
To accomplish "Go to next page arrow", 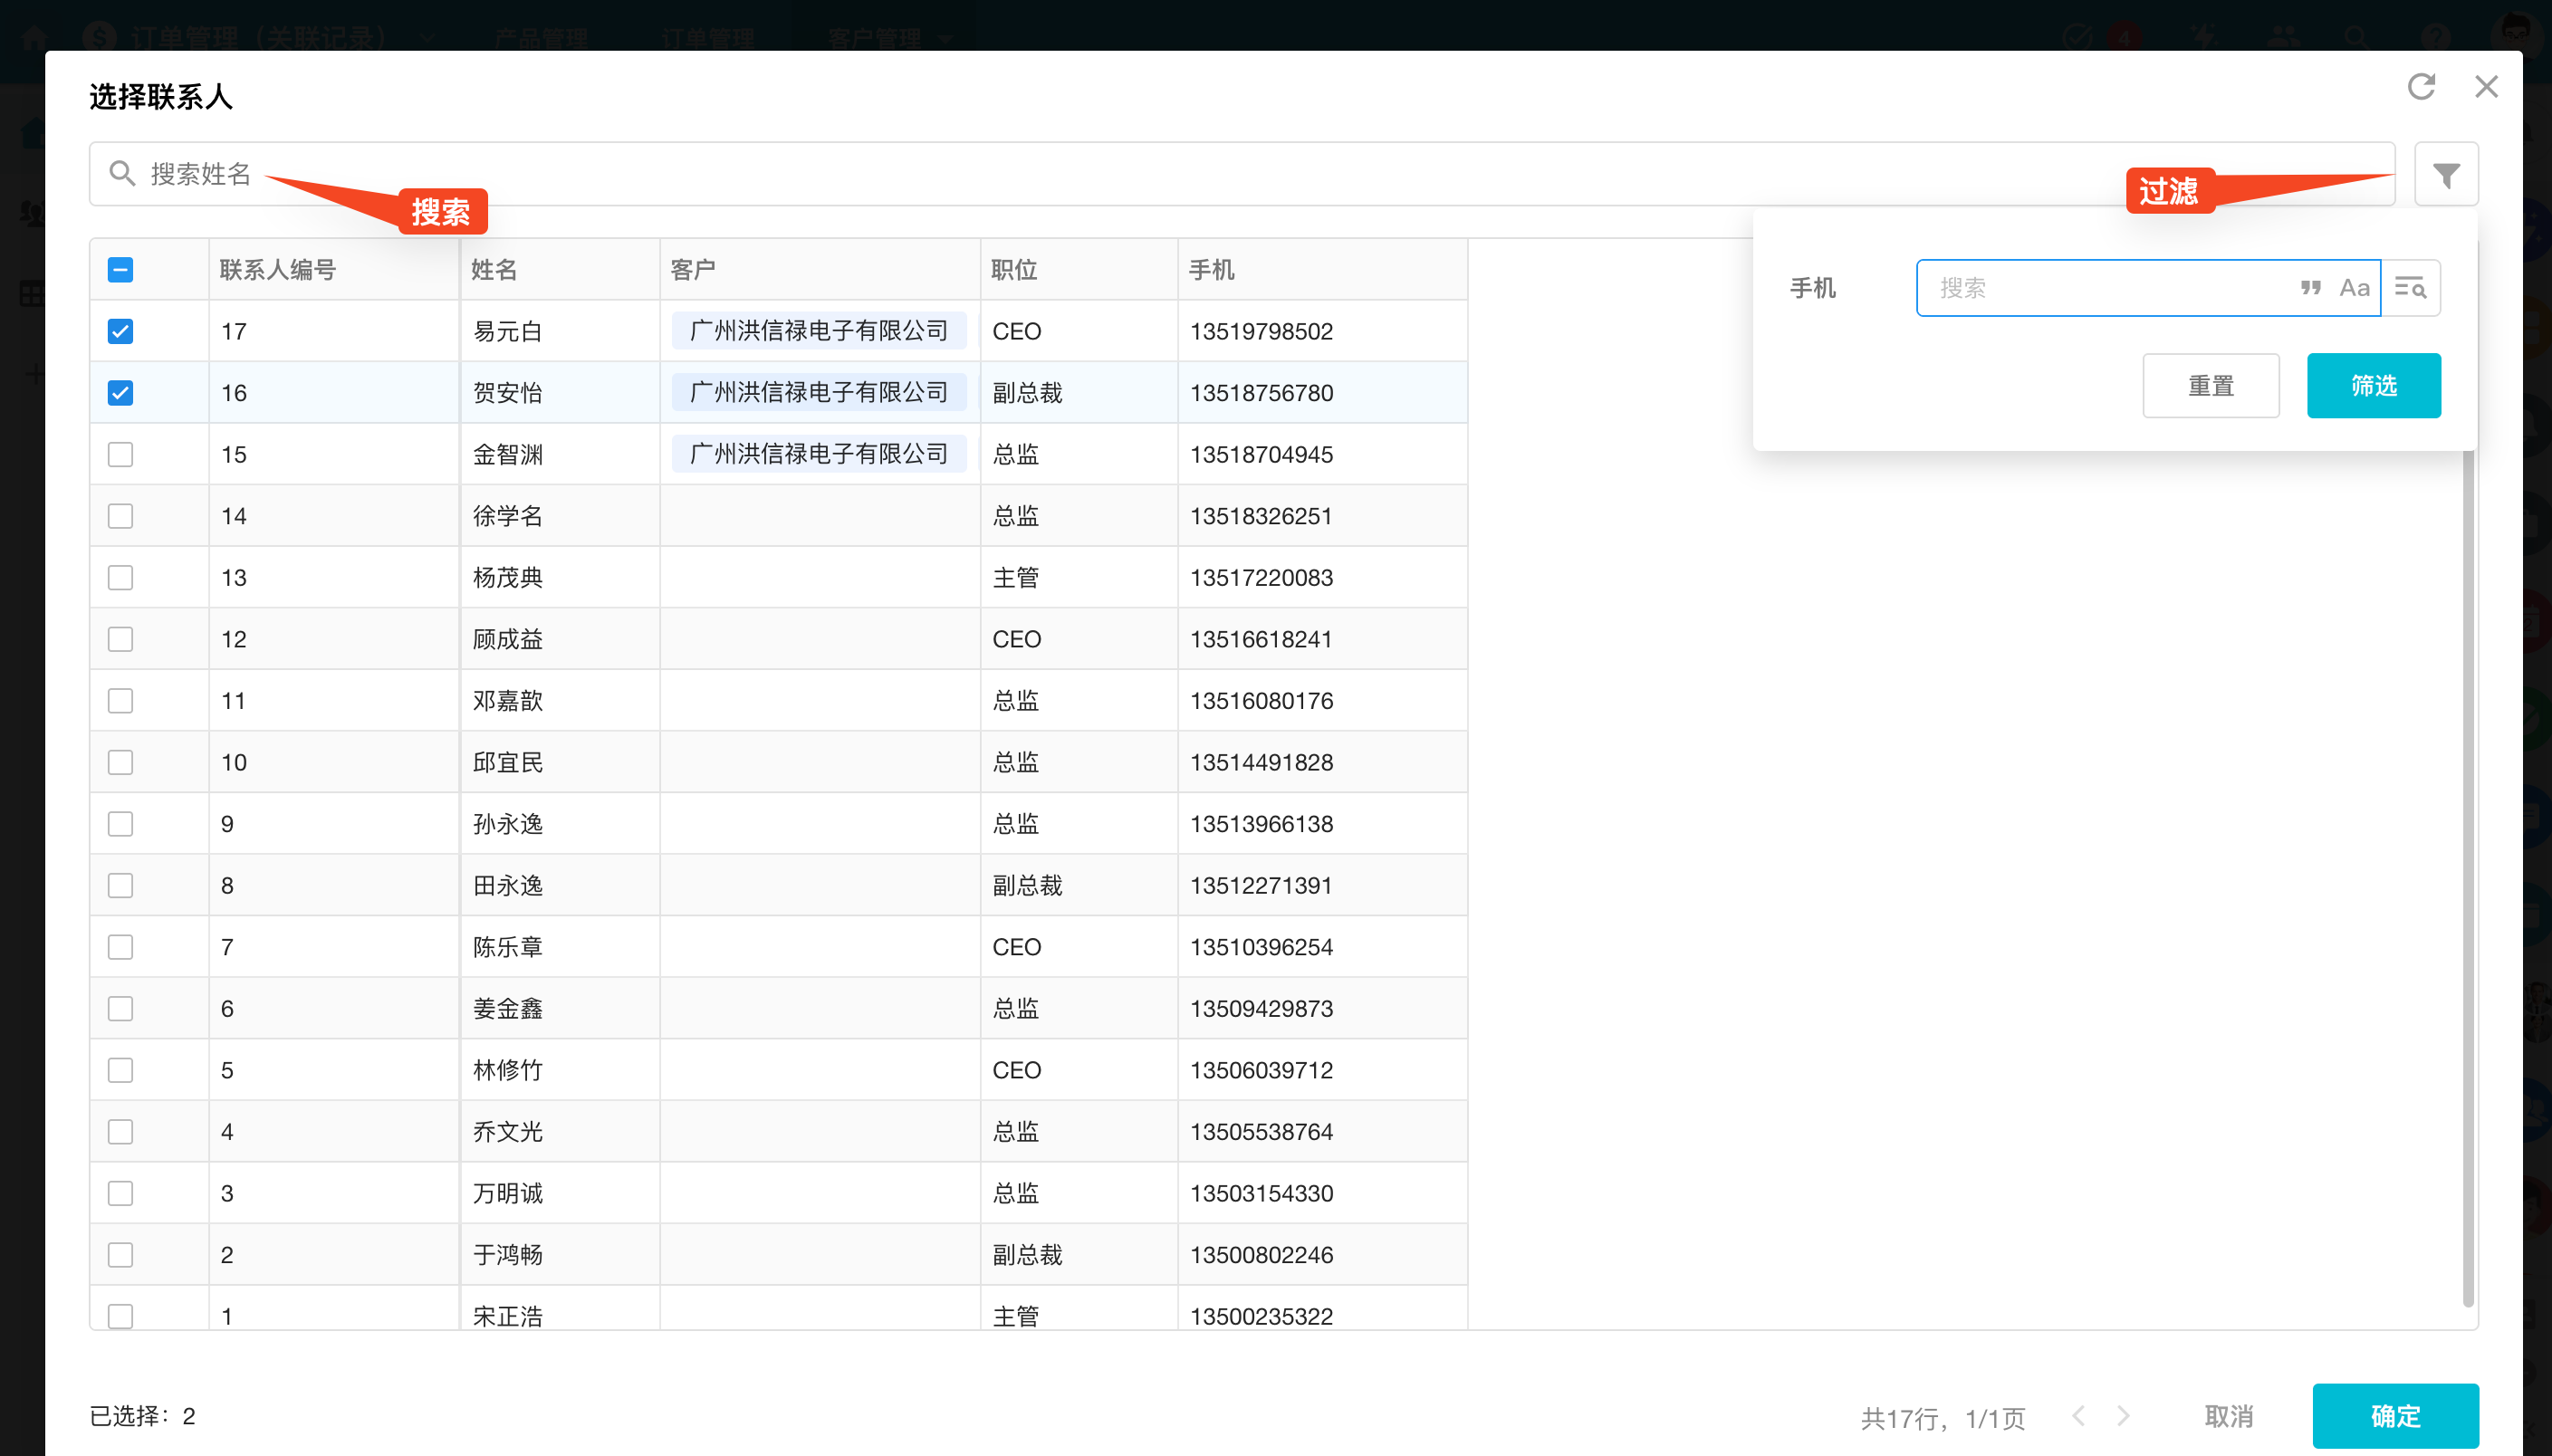I will pos(2123,1416).
